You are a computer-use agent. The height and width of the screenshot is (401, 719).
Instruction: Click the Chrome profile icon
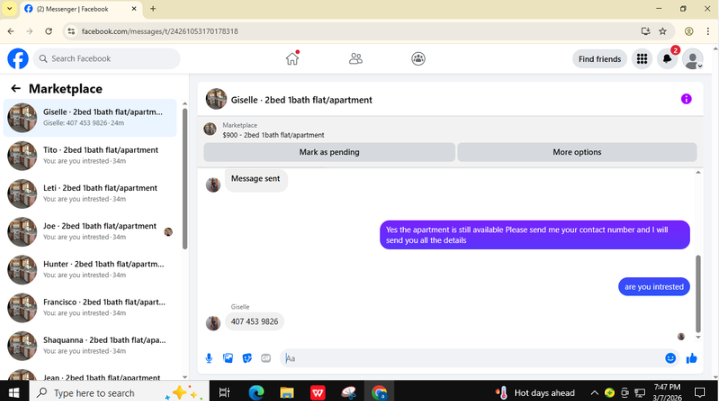[689, 31]
